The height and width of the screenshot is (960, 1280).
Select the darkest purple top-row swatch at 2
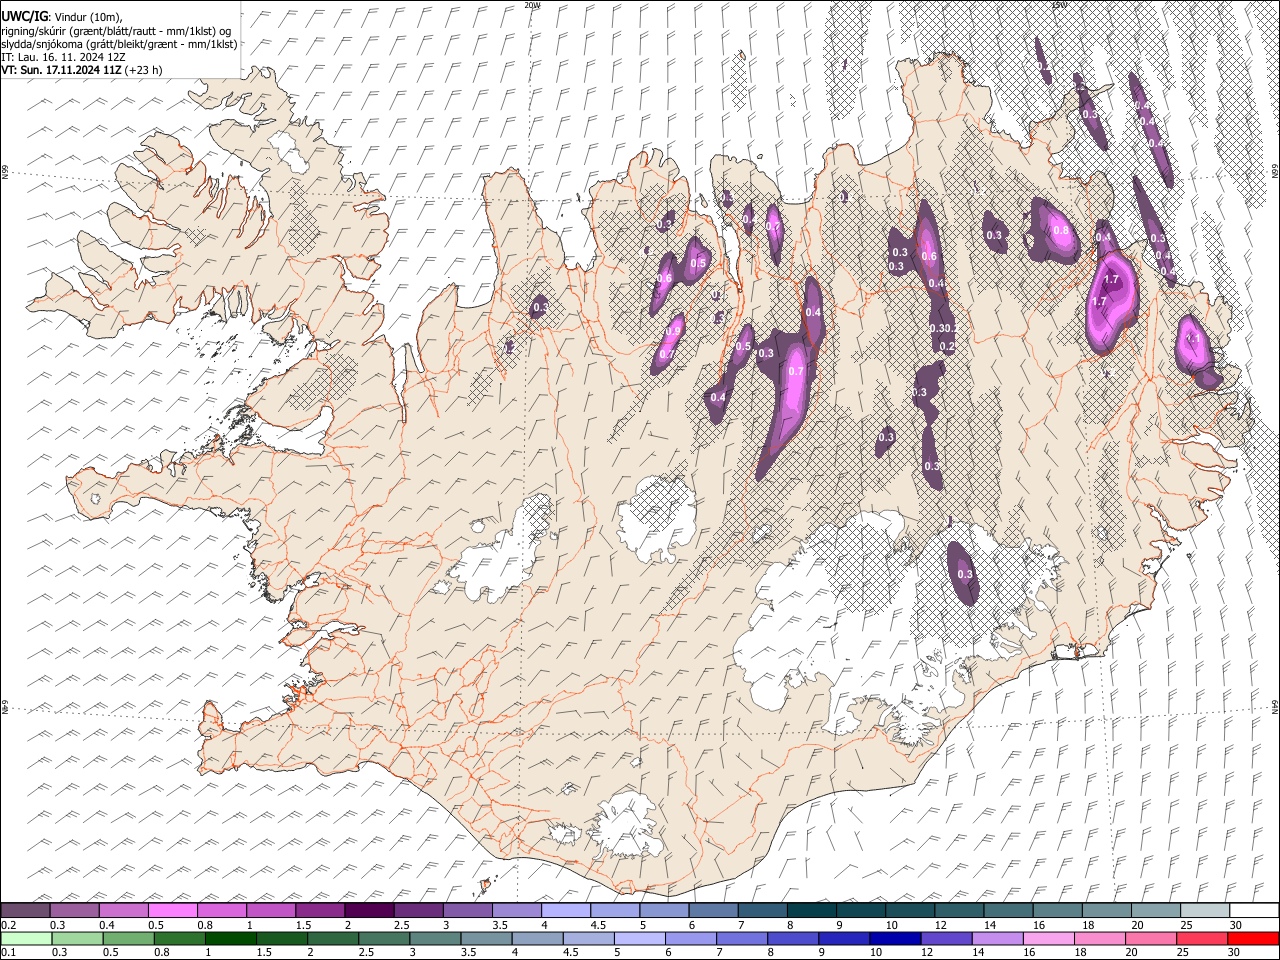(369, 910)
